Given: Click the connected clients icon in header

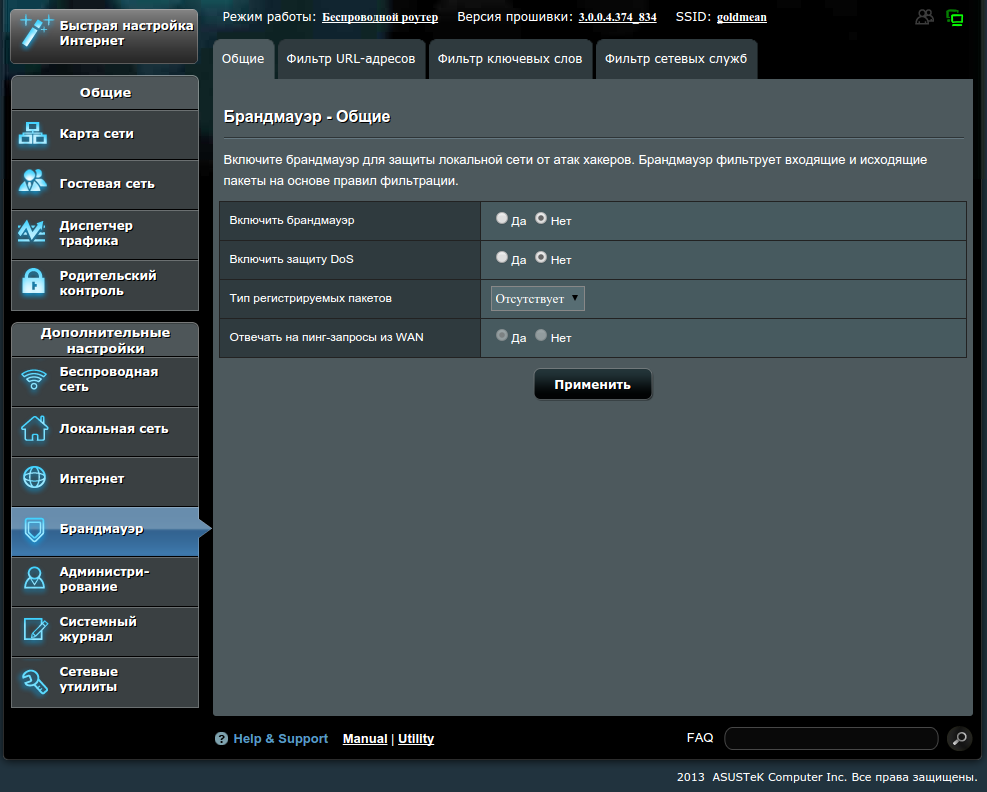Looking at the screenshot, I should 924,17.
